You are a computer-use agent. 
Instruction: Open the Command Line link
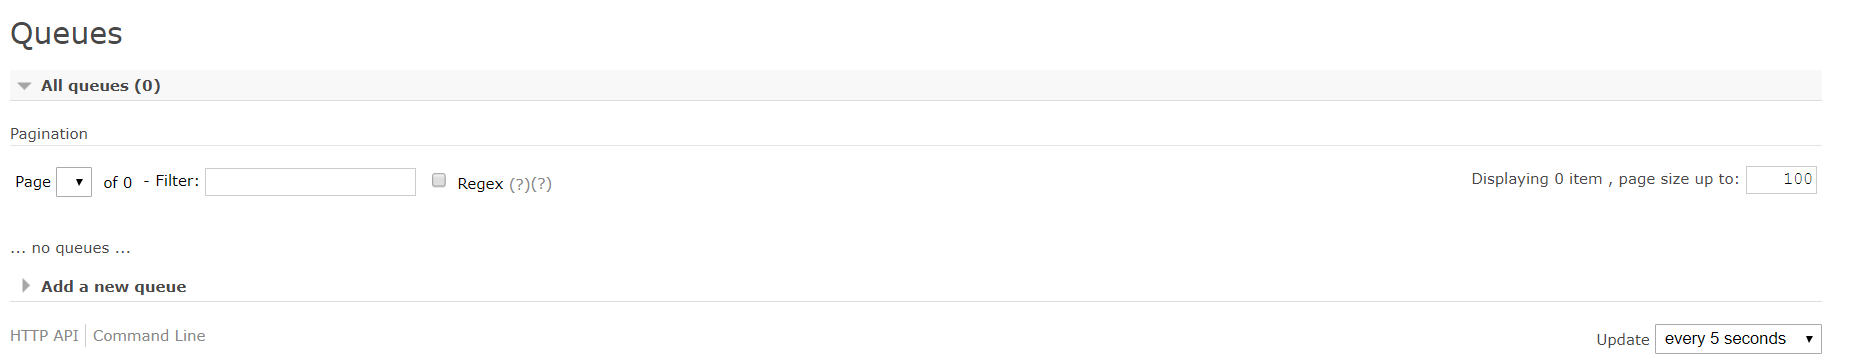(x=149, y=336)
